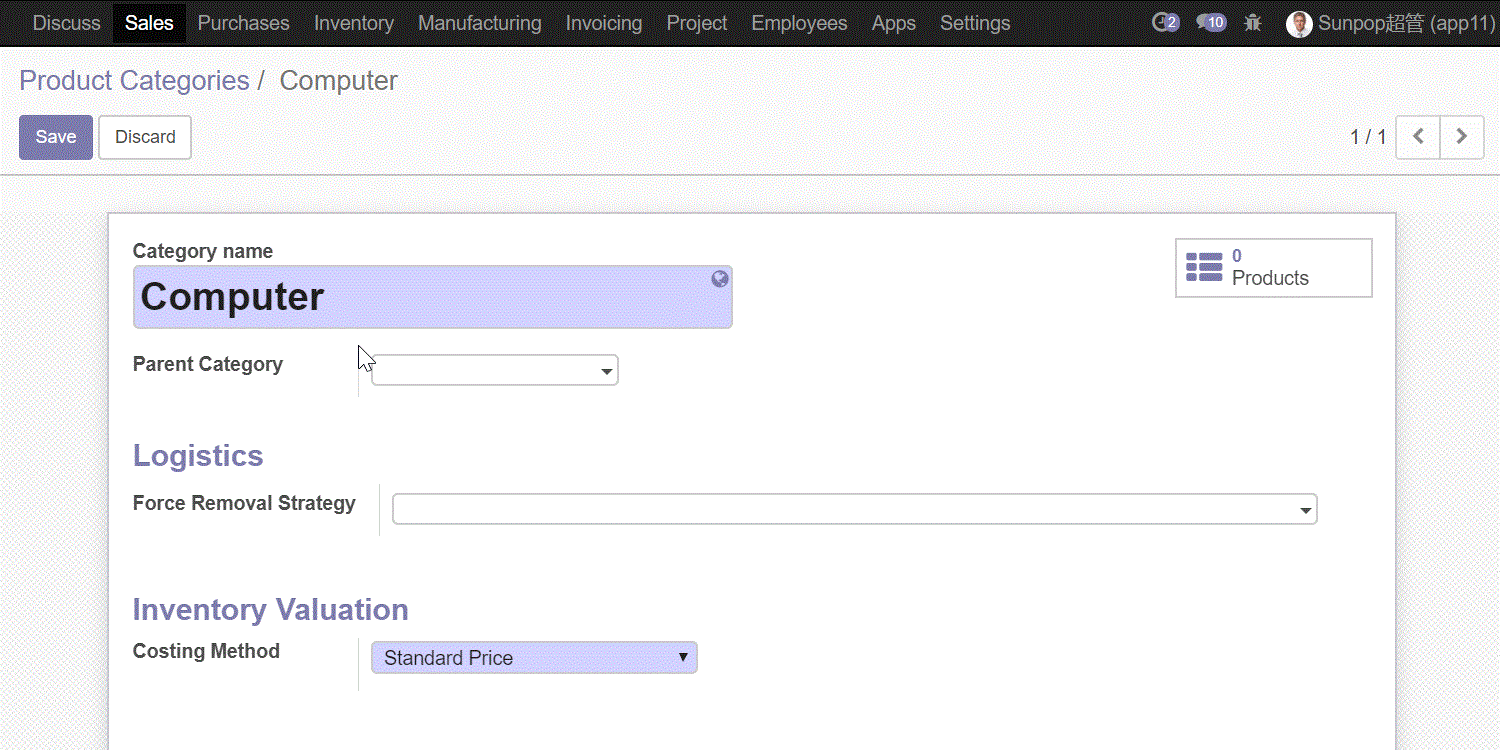Screen dimensions: 1500x750
Task: Open the Settings menu
Action: pyautogui.click(x=974, y=23)
